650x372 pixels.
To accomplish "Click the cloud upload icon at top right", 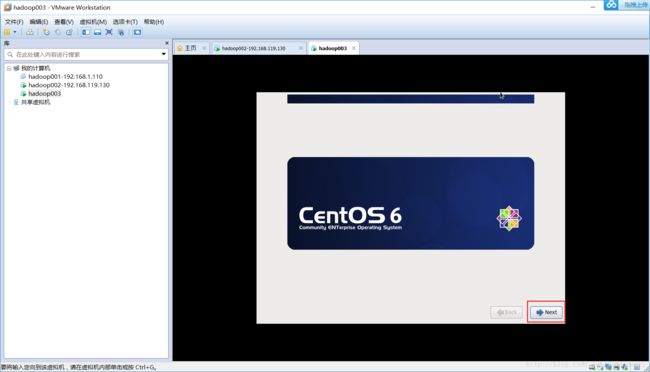I will [x=611, y=5].
